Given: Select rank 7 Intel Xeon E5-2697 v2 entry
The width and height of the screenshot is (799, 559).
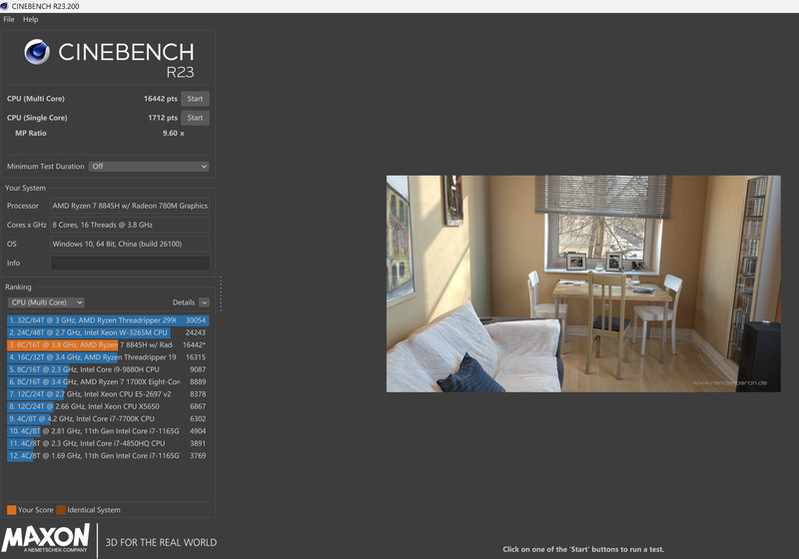Looking at the screenshot, I should click(108, 394).
